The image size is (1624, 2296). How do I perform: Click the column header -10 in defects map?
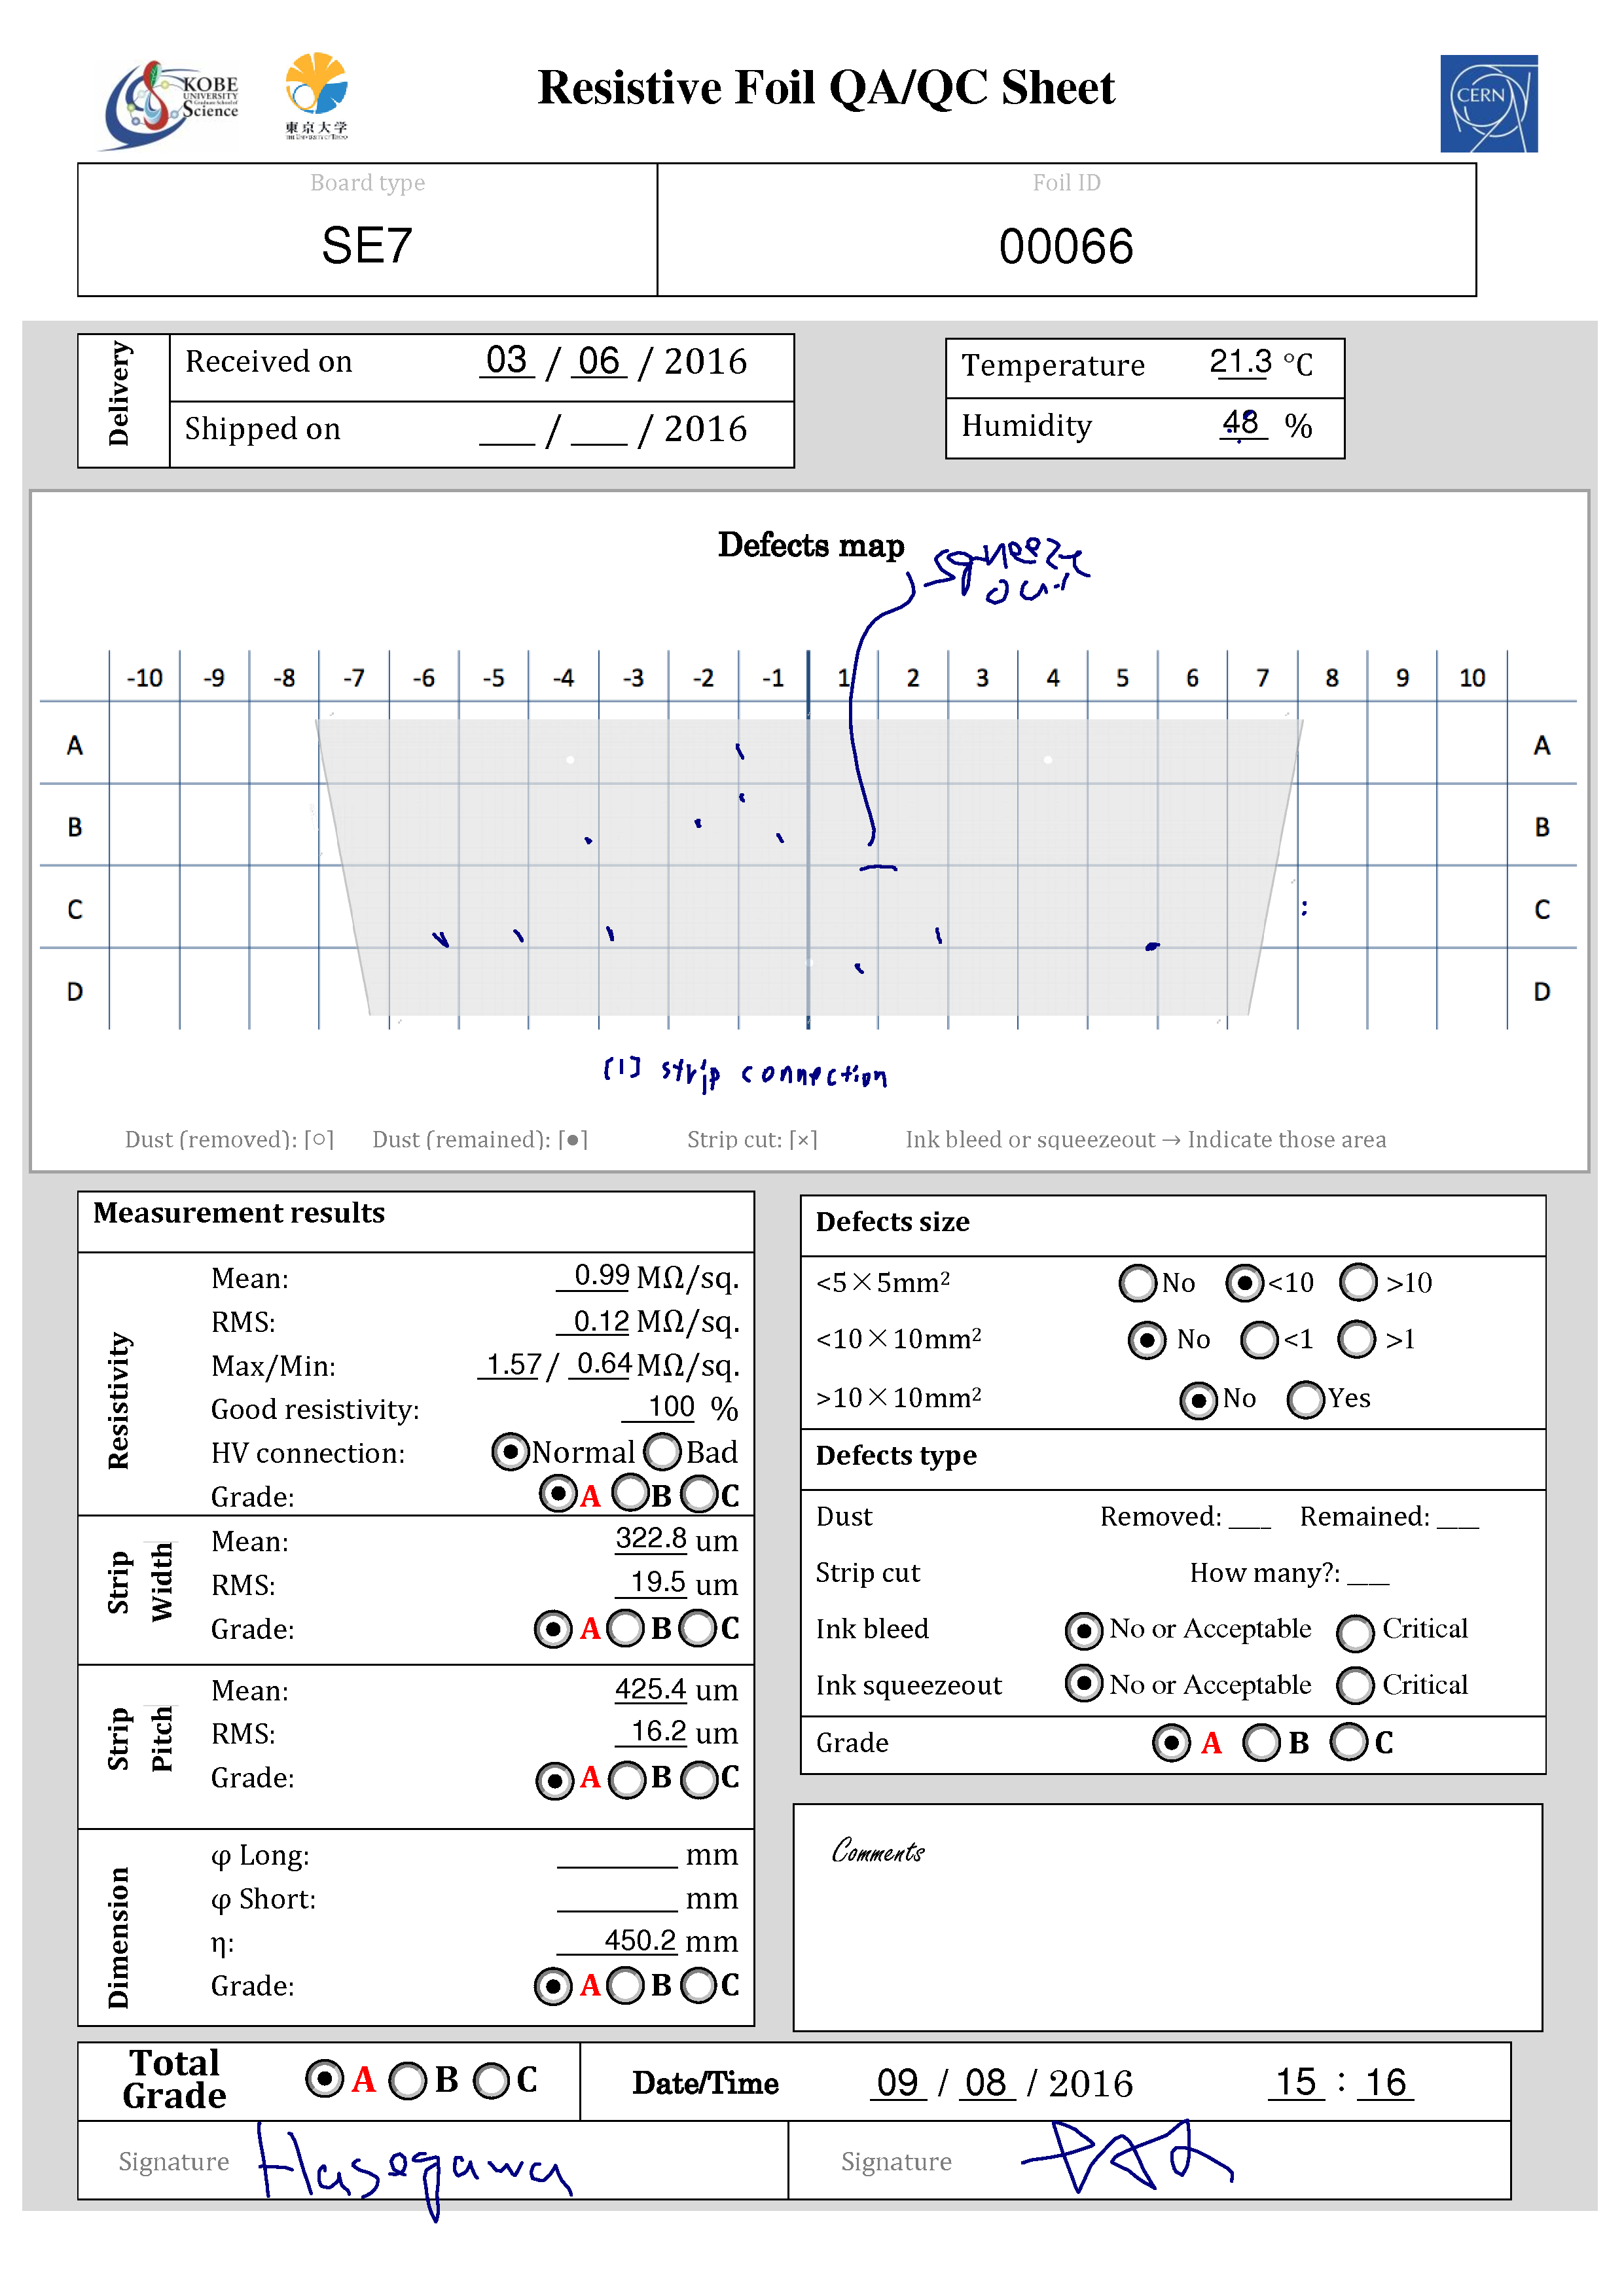144,678
